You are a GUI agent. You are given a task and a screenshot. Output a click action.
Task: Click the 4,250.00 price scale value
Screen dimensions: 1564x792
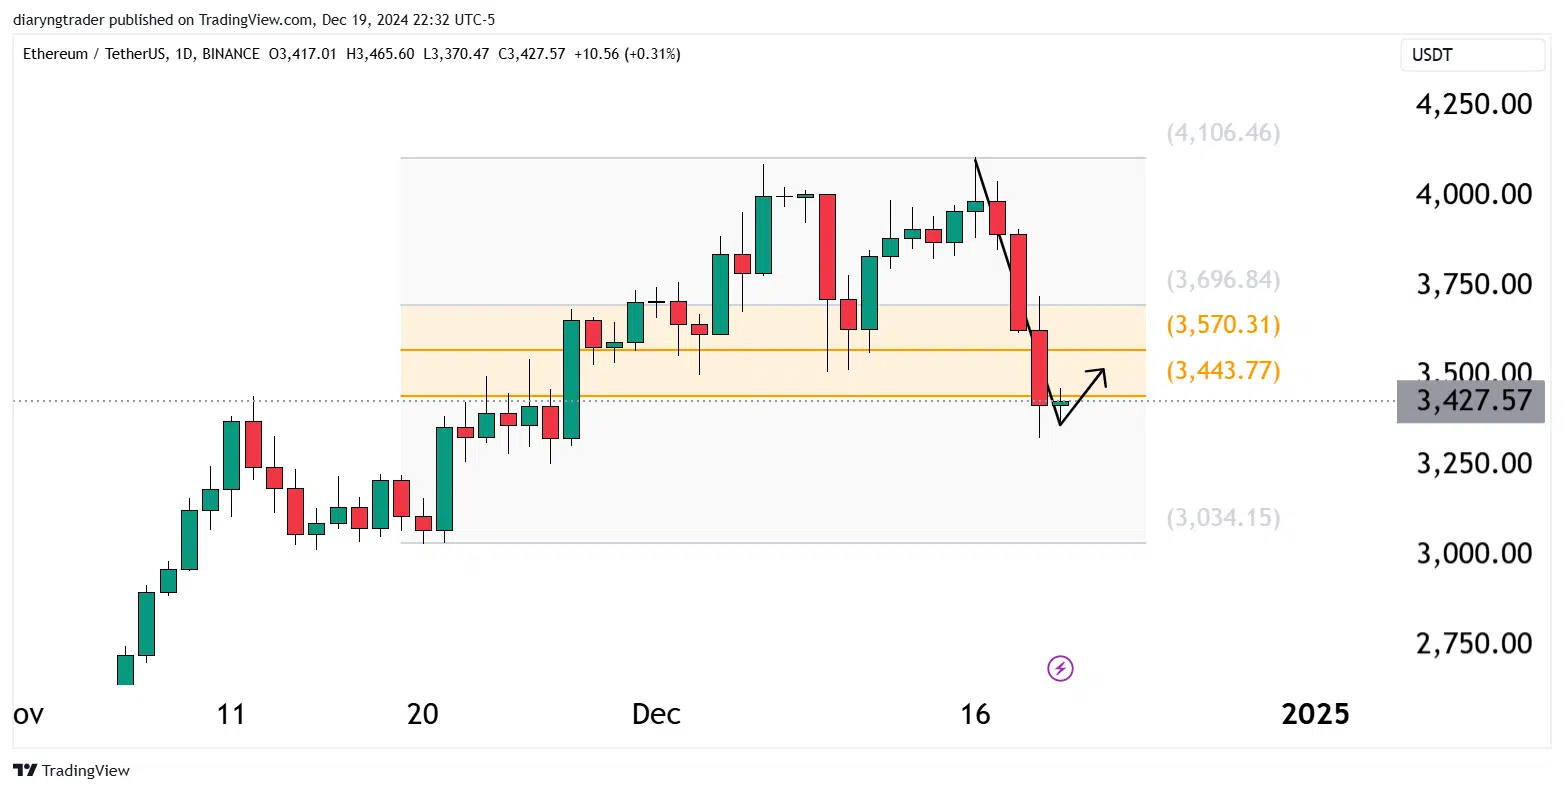pyautogui.click(x=1474, y=104)
